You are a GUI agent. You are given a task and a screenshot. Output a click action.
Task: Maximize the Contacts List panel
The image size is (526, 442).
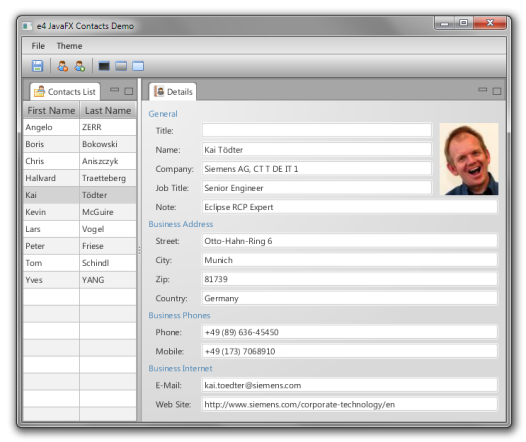click(128, 91)
